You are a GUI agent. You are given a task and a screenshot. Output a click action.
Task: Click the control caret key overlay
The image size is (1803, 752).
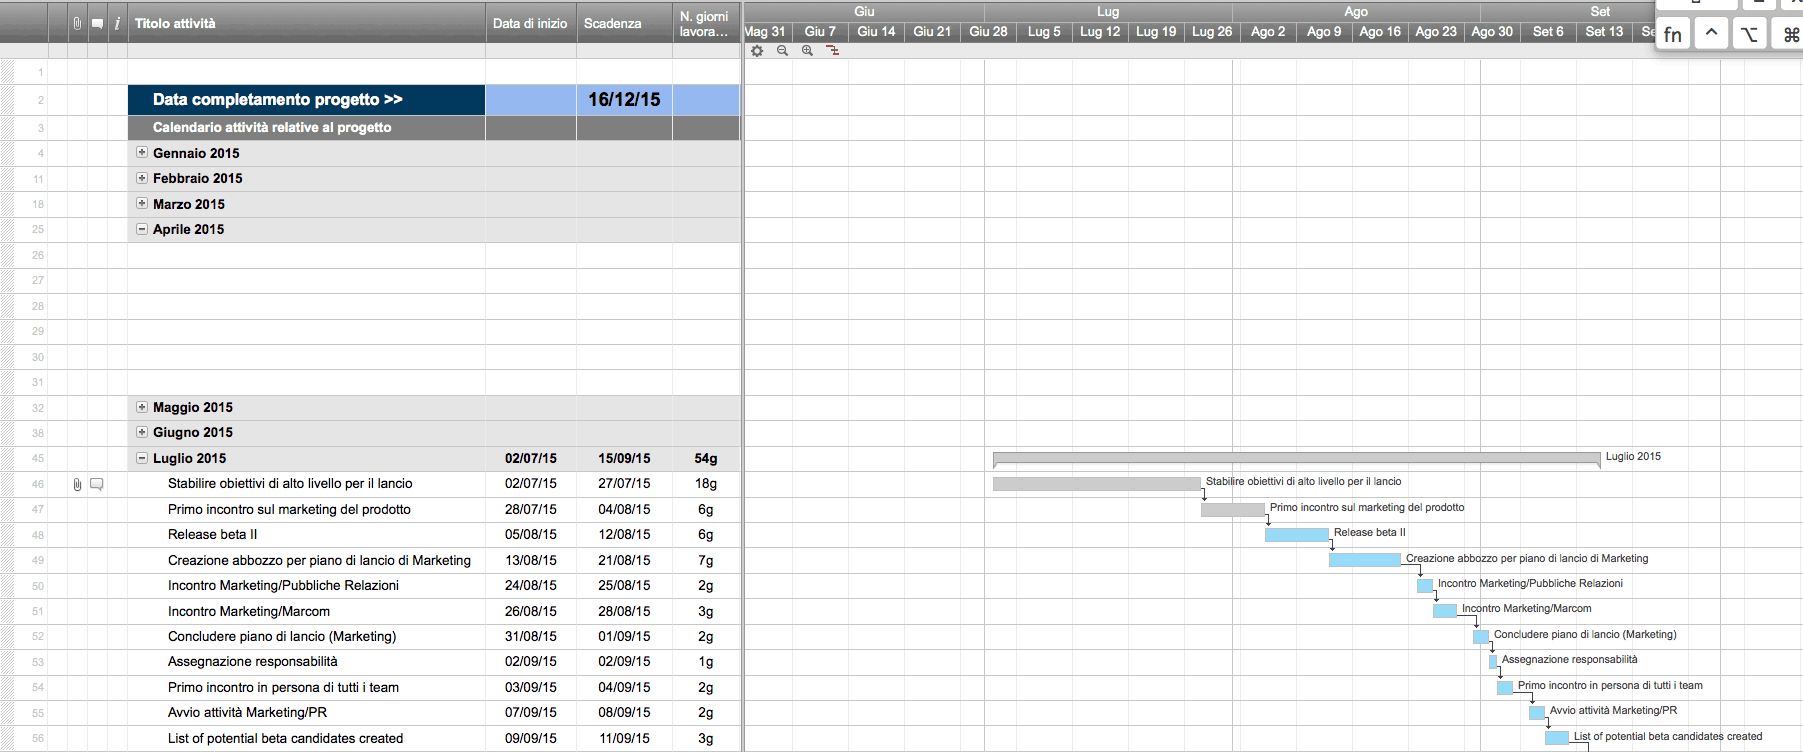click(x=1712, y=34)
